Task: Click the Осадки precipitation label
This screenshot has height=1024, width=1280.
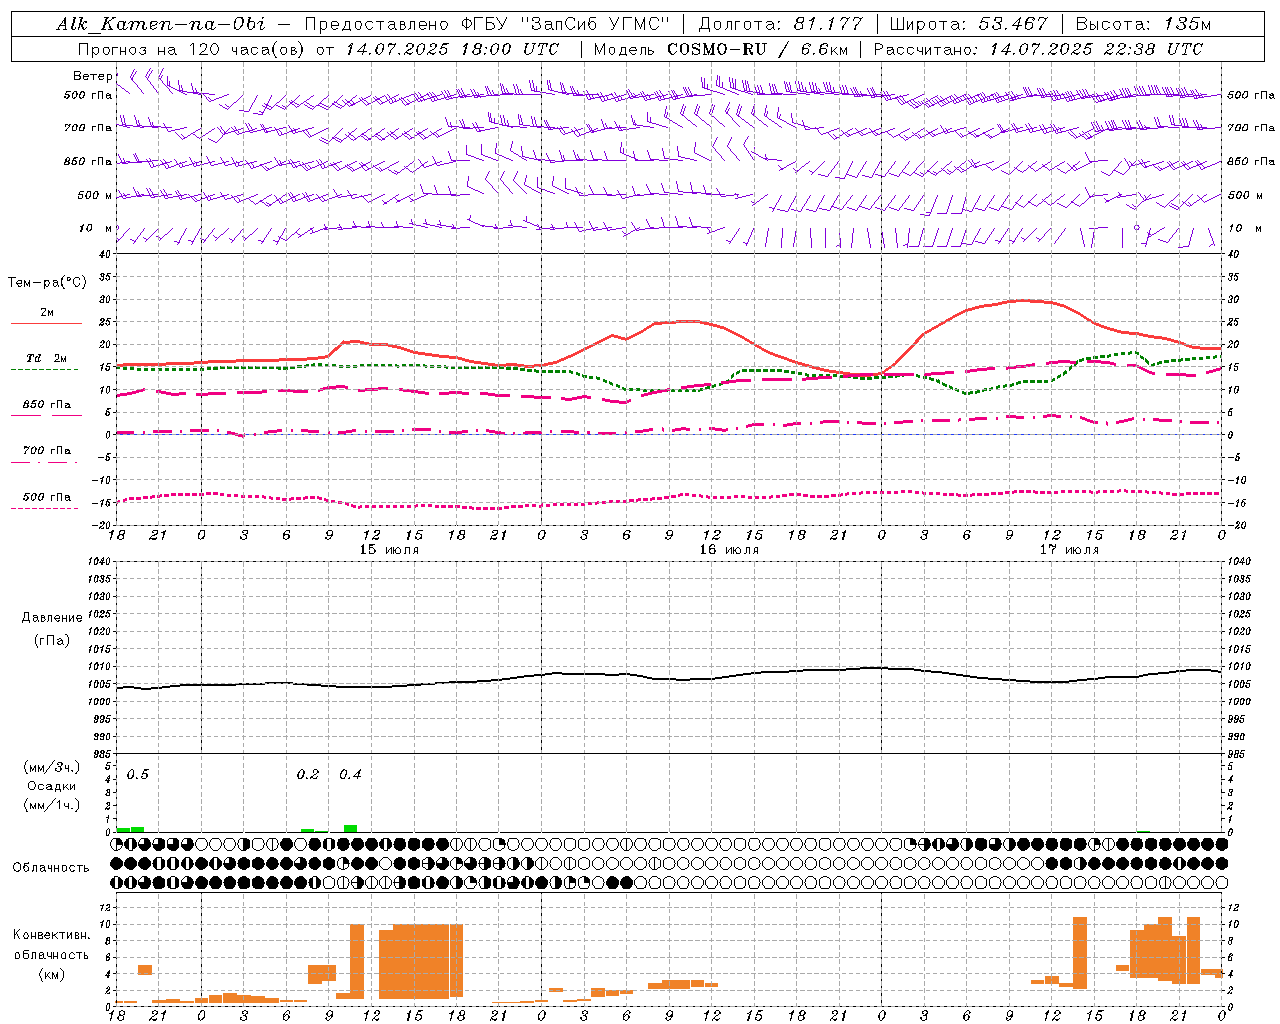Action: (51, 786)
